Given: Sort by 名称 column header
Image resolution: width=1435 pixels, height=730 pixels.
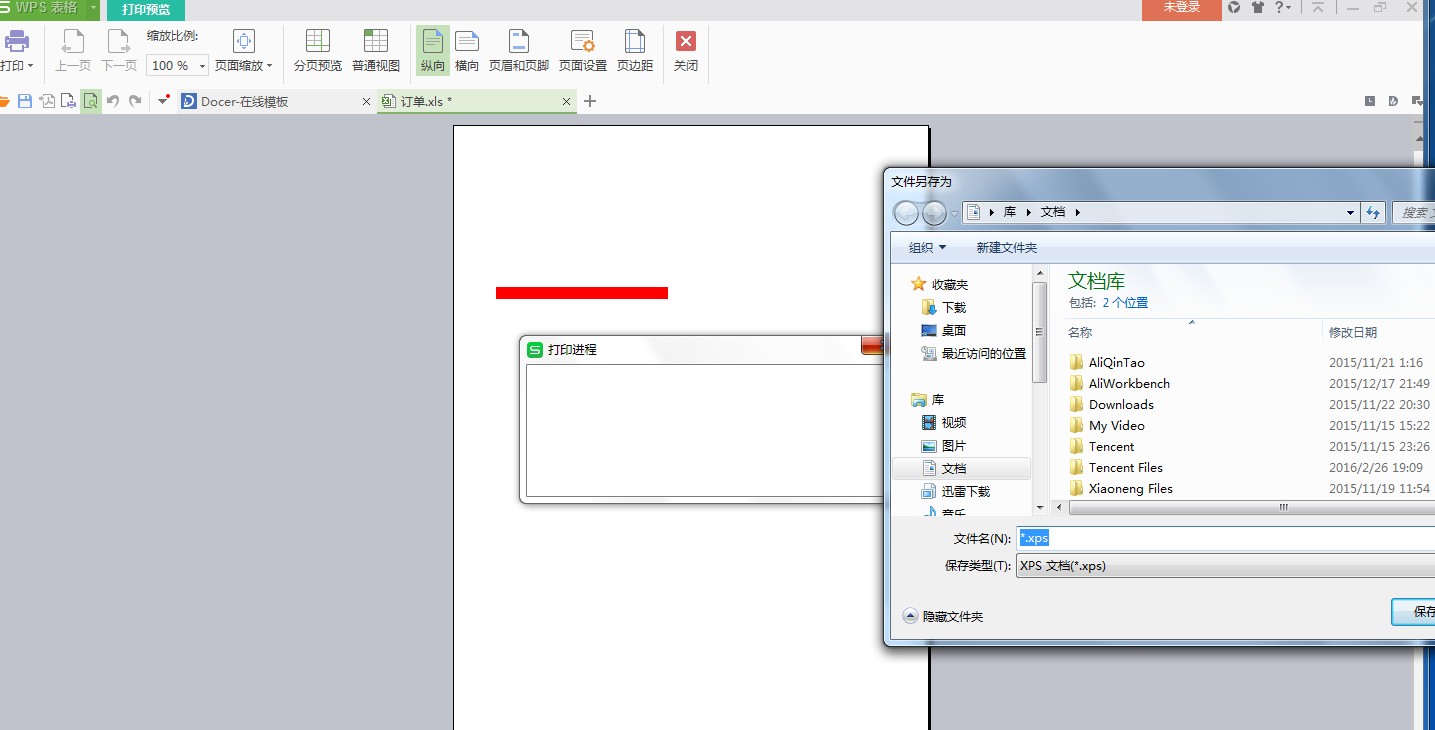Looking at the screenshot, I should coord(1080,333).
